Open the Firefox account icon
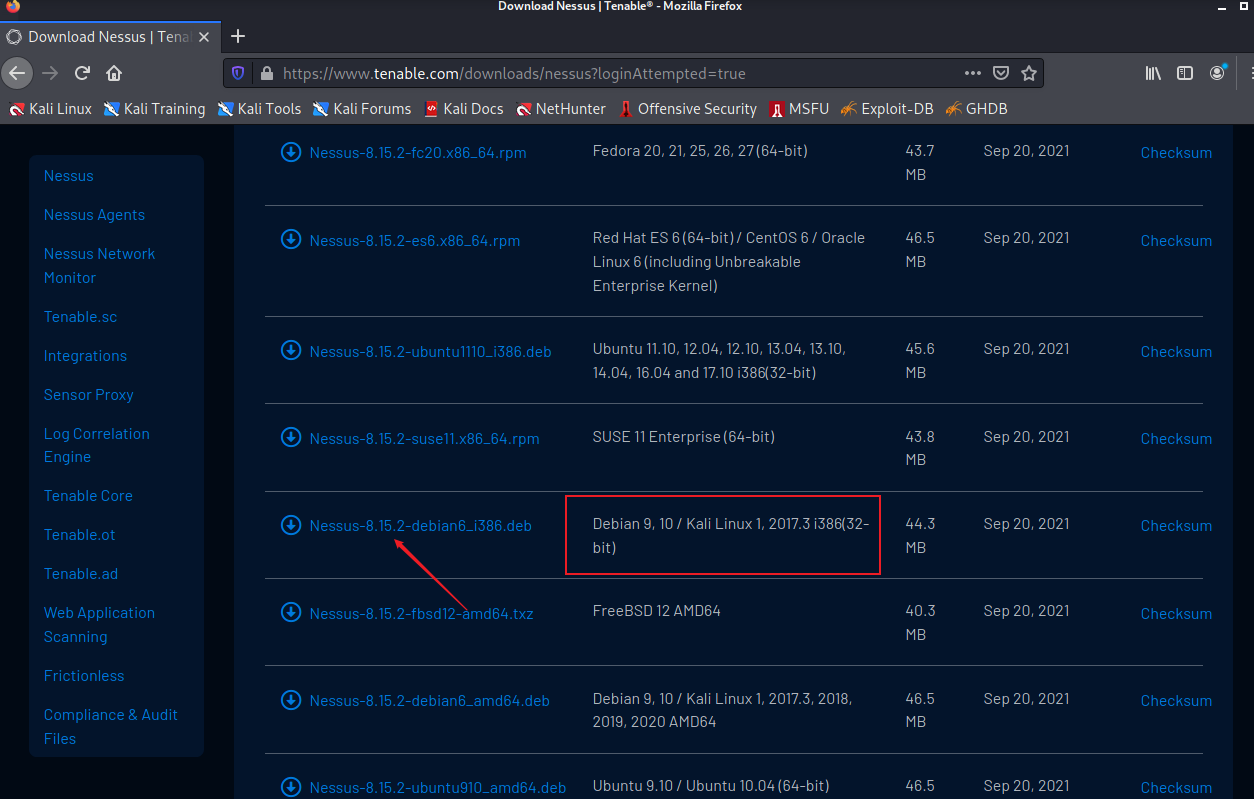The height and width of the screenshot is (799, 1254). (x=1217, y=73)
